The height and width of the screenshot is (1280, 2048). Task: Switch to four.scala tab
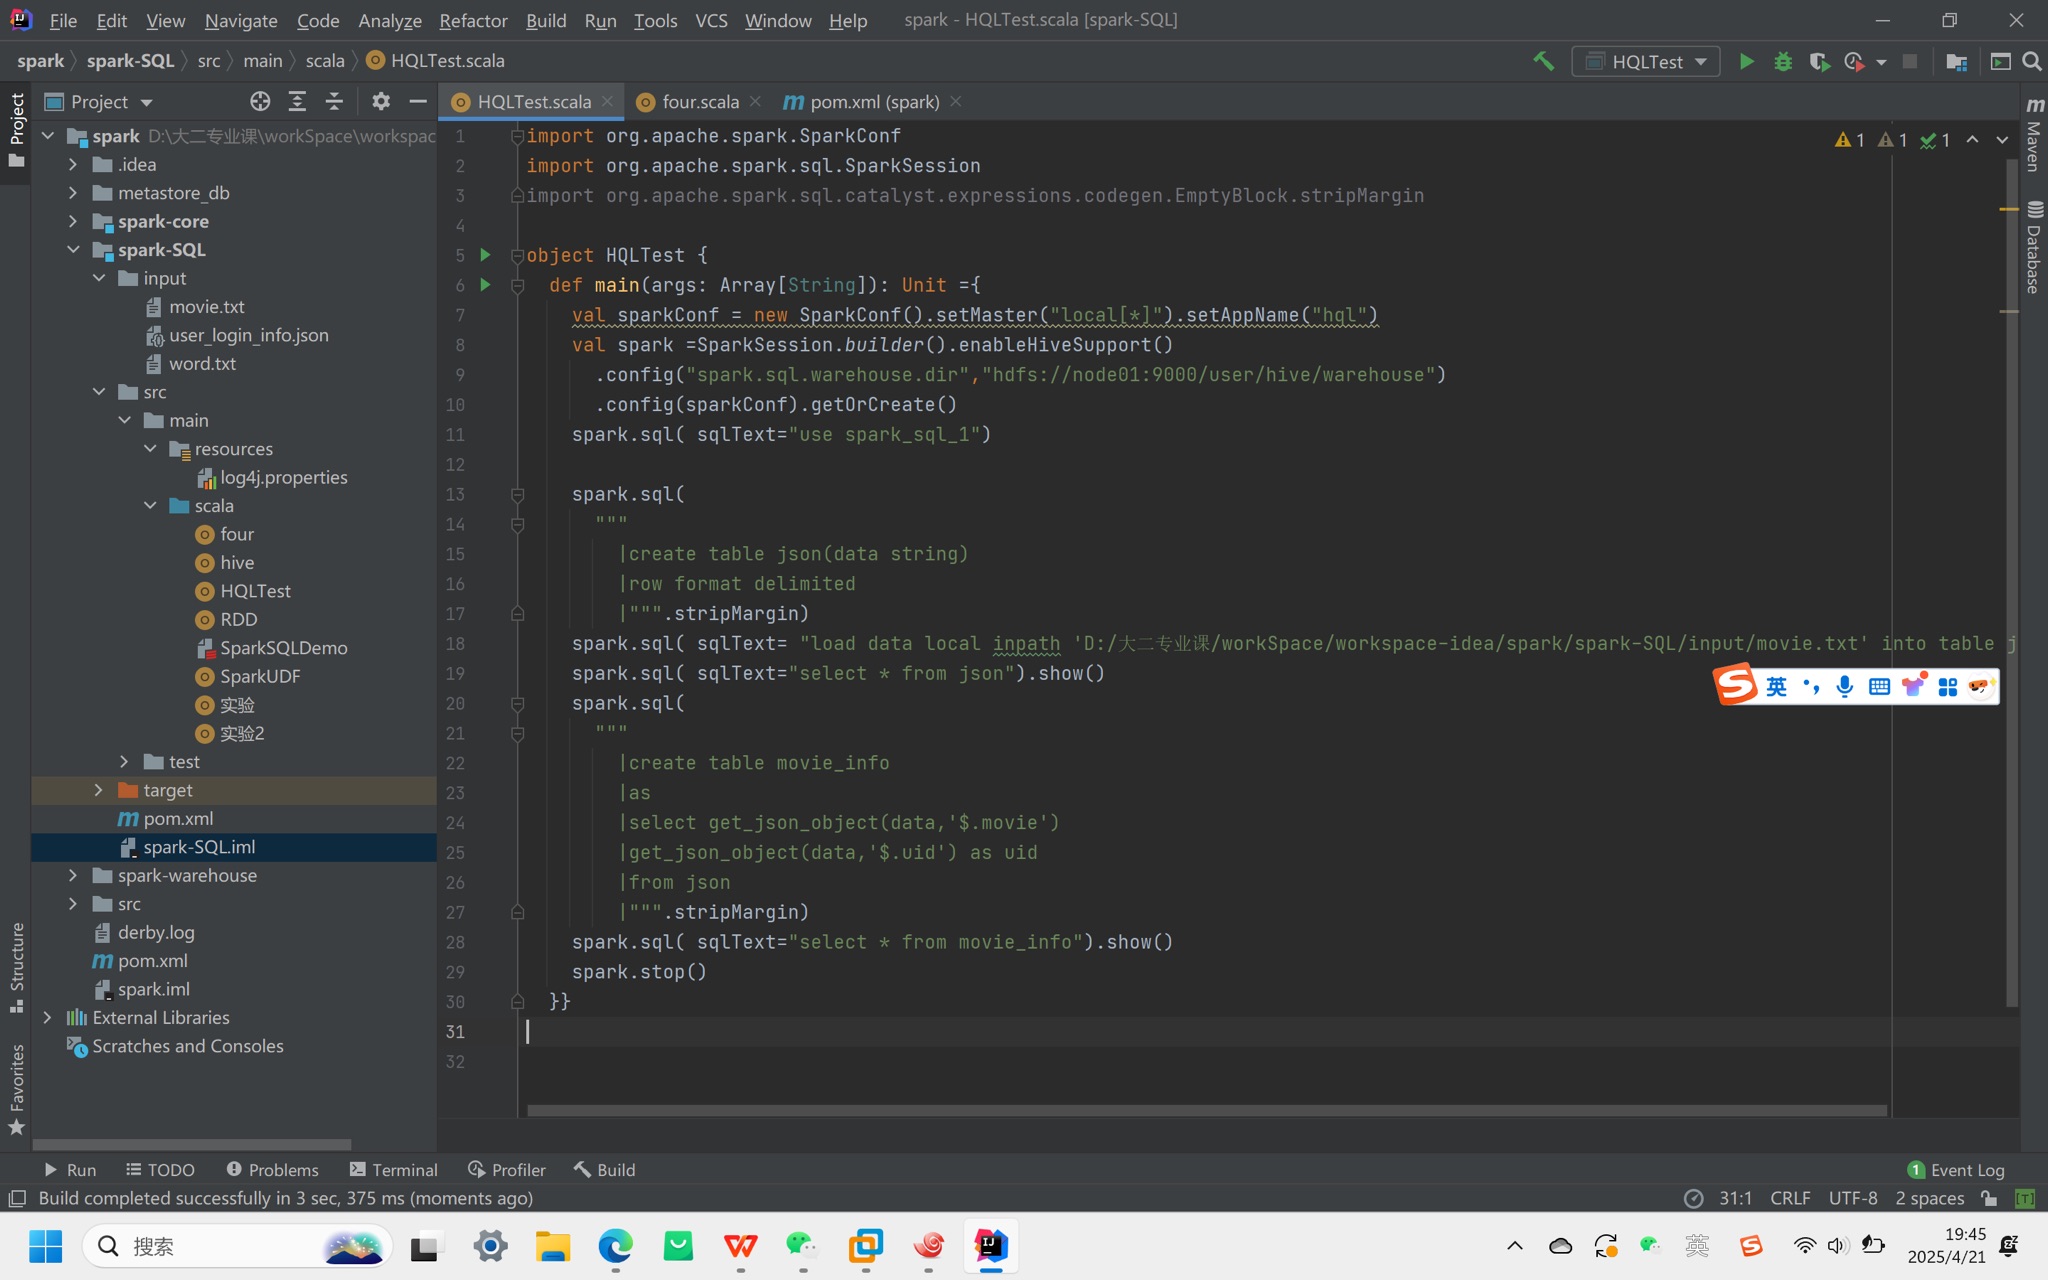click(x=699, y=102)
